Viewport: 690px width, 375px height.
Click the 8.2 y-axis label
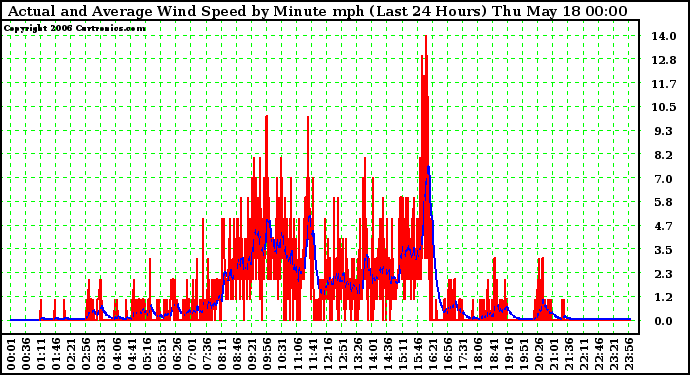[x=664, y=155]
